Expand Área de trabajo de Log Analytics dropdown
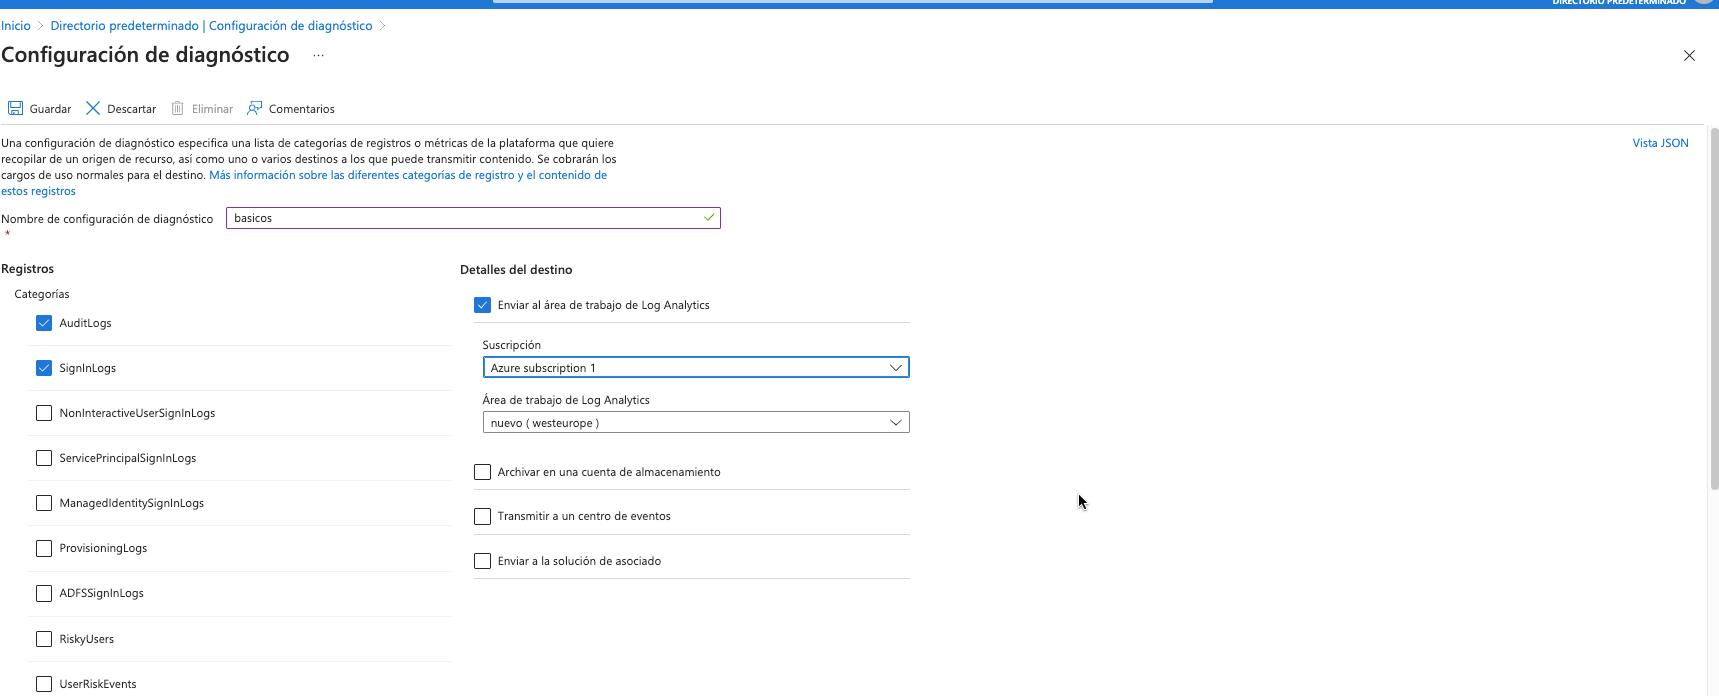Image resolution: width=1719 pixels, height=696 pixels. (x=695, y=423)
